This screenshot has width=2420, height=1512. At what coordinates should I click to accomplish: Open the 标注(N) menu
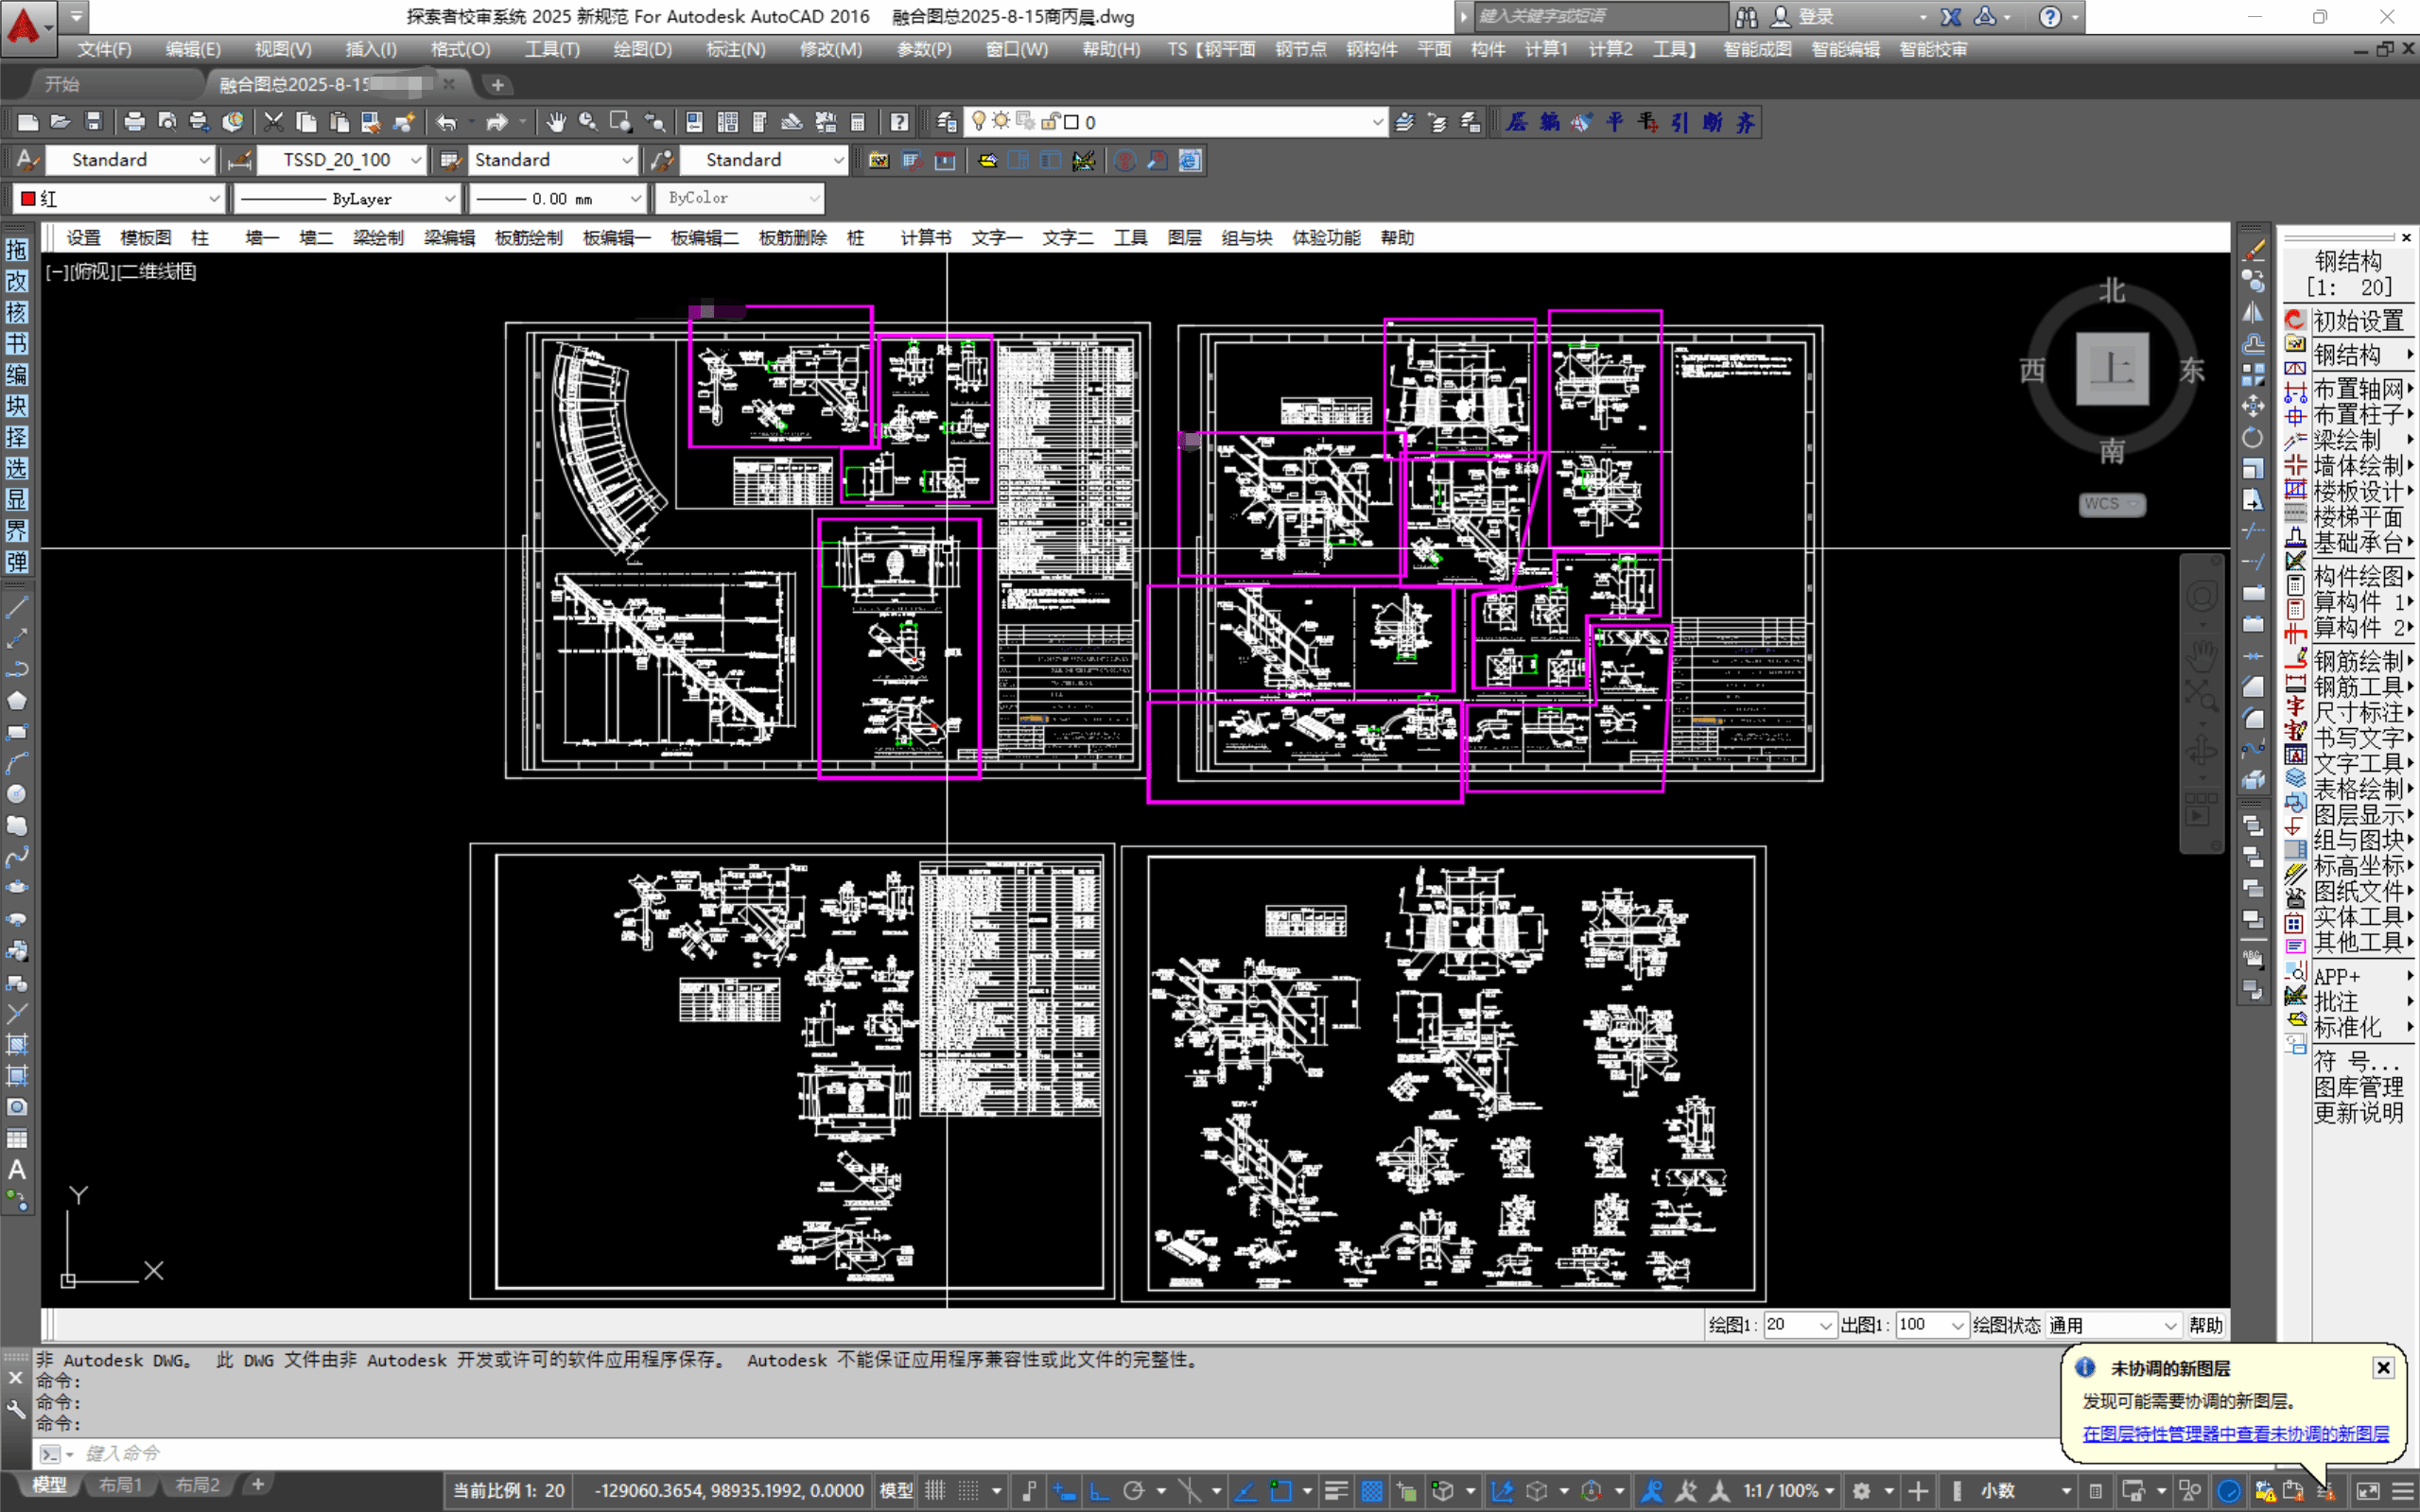pyautogui.click(x=735, y=49)
